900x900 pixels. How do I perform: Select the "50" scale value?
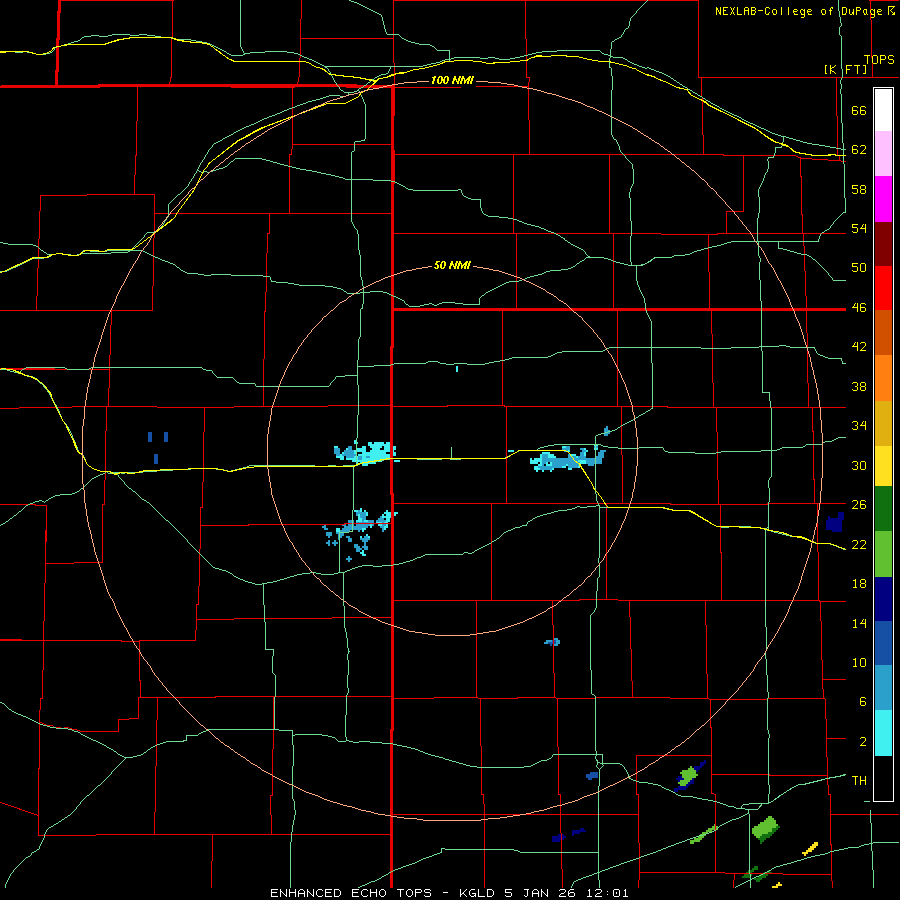click(859, 268)
